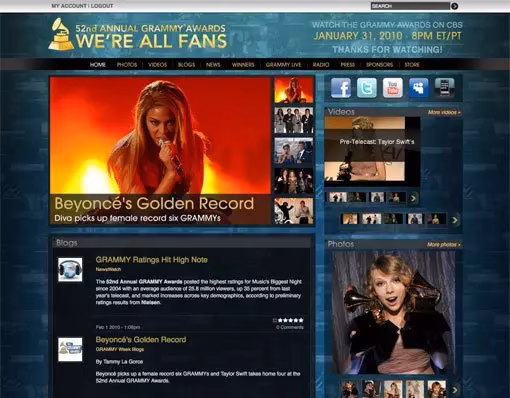
Task: Open WINNERS navigation item
Action: tap(243, 65)
